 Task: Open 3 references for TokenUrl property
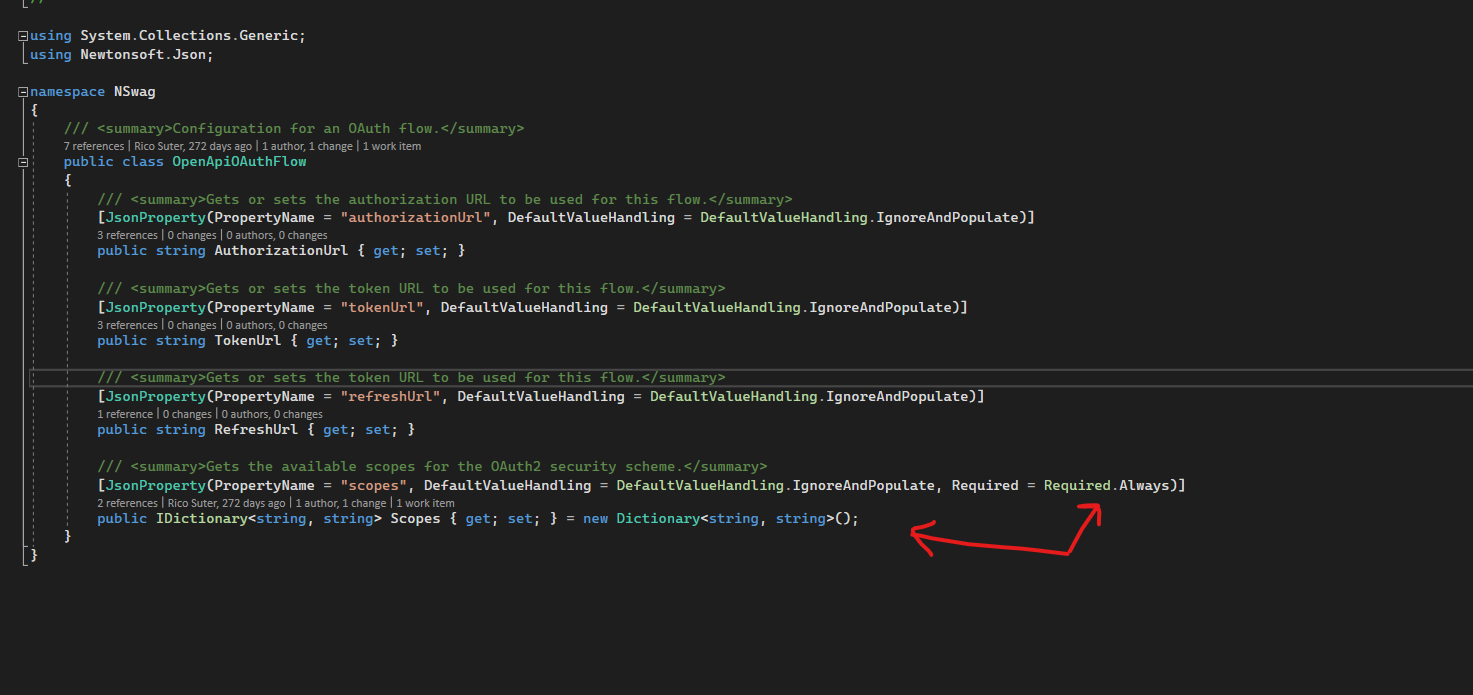click(126, 324)
